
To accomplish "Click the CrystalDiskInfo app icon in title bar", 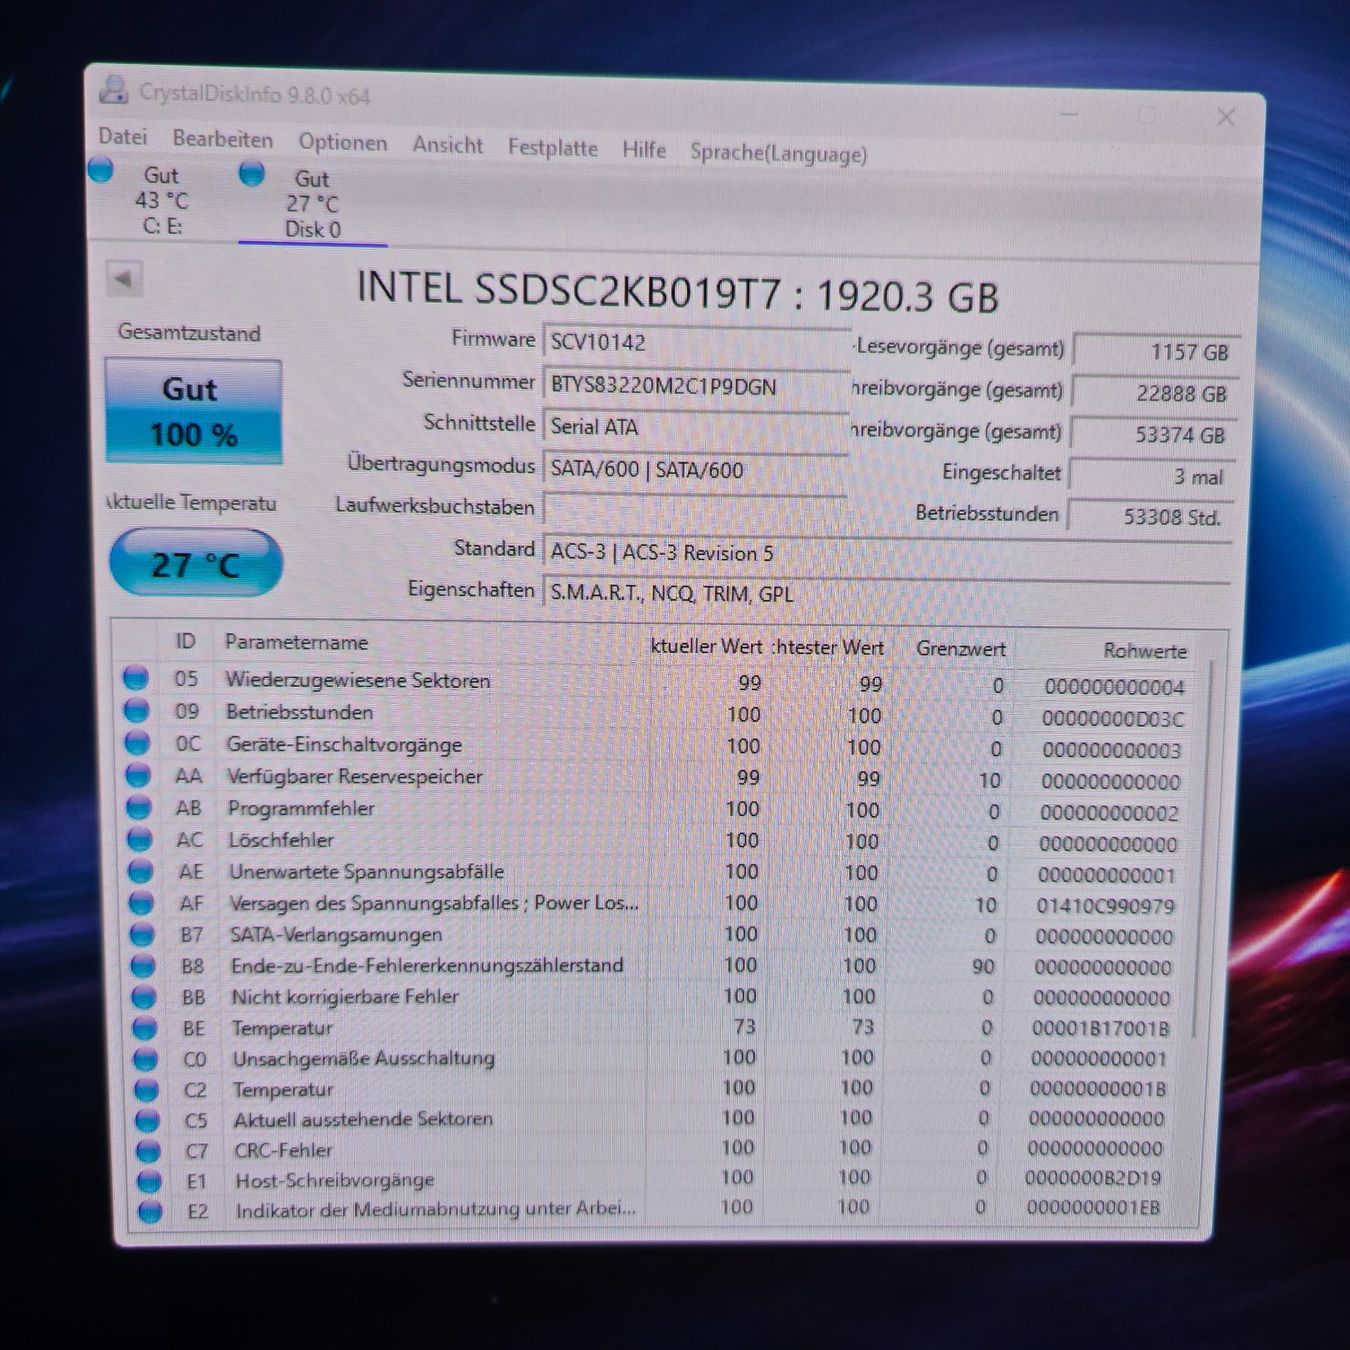I will [x=114, y=90].
